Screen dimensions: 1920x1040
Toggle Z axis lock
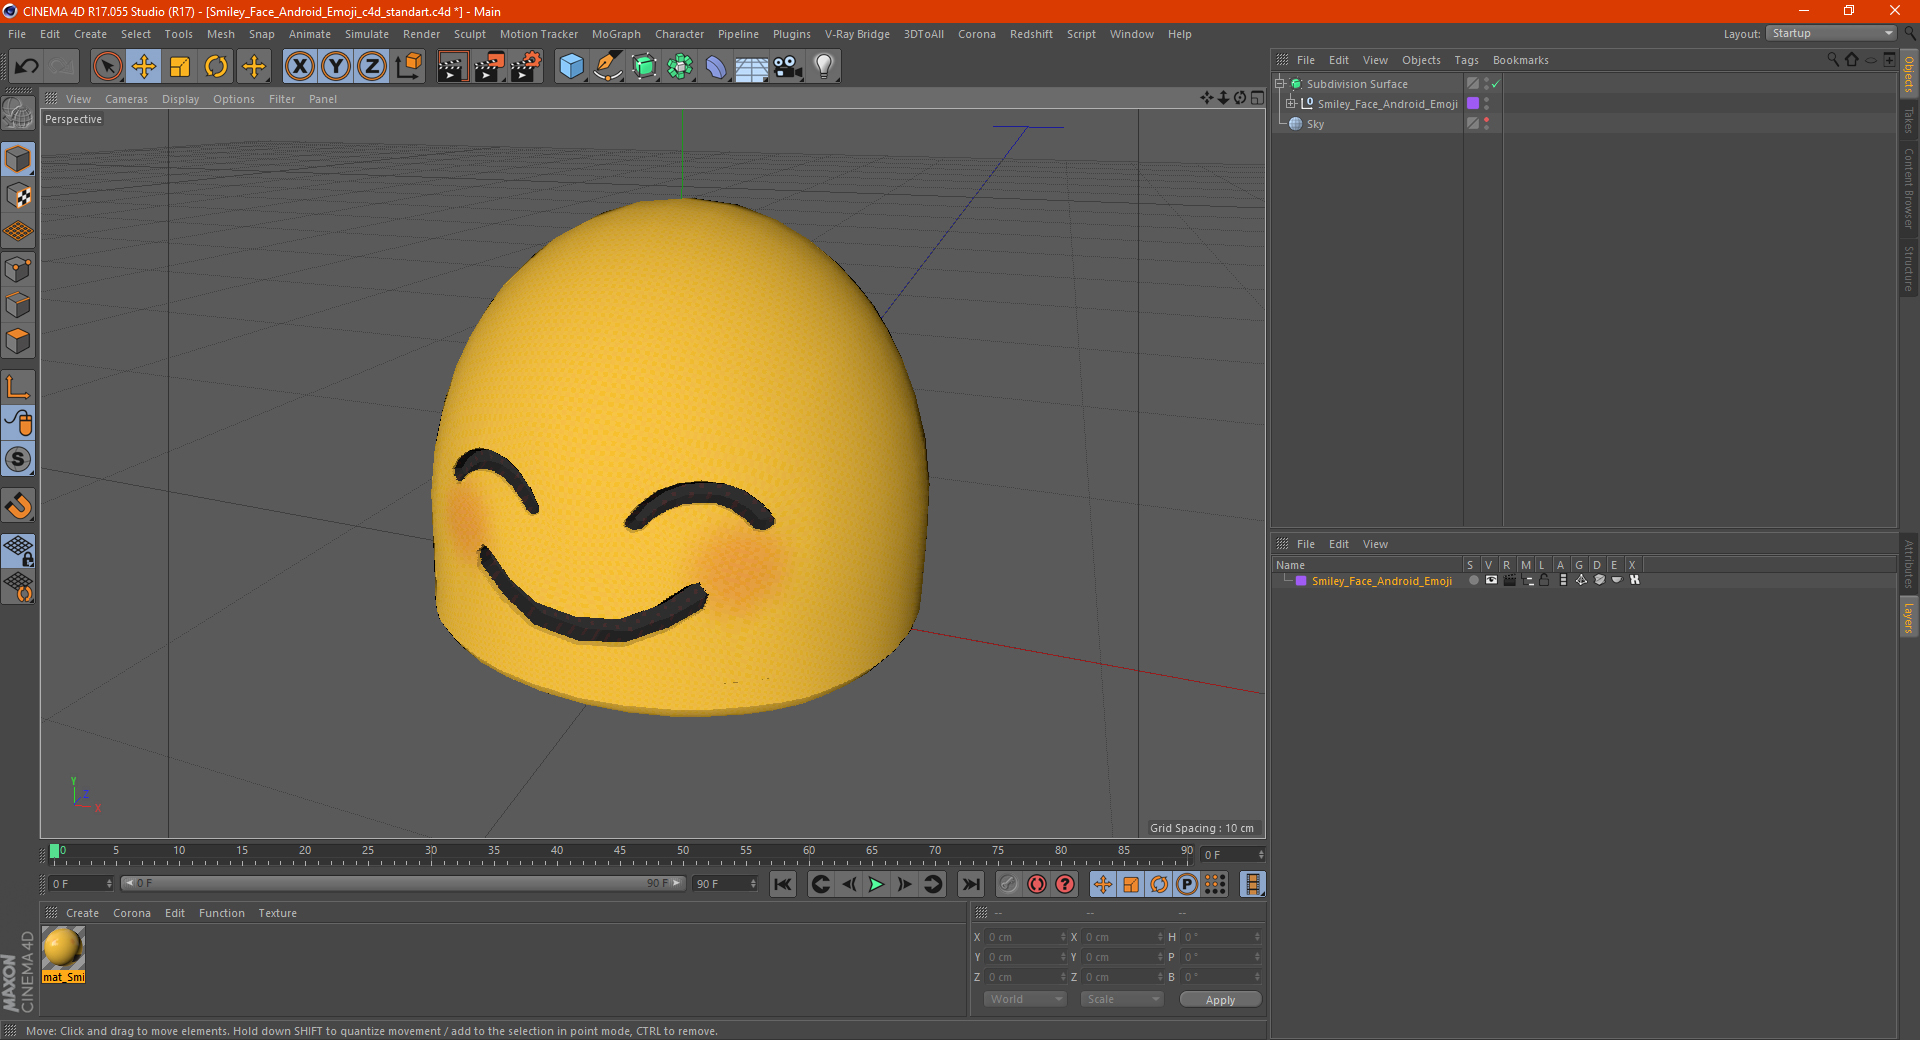372,67
